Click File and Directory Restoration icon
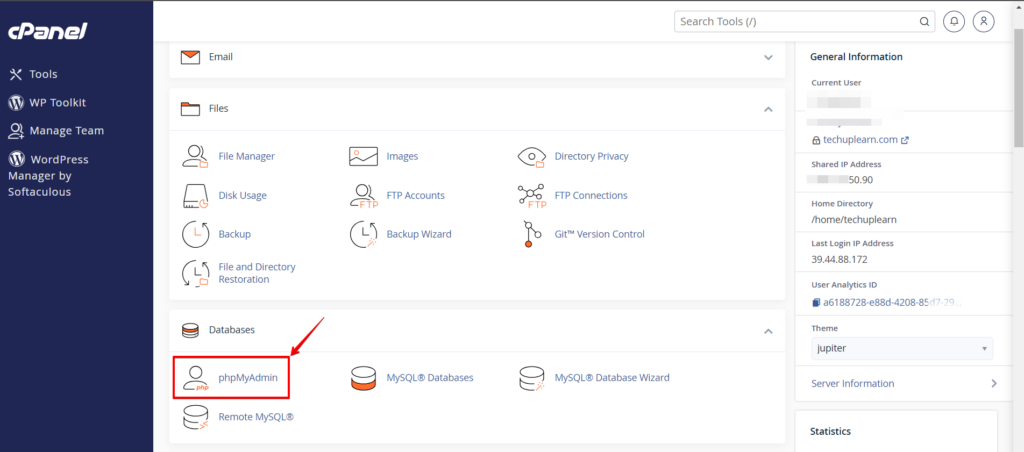 (195, 273)
